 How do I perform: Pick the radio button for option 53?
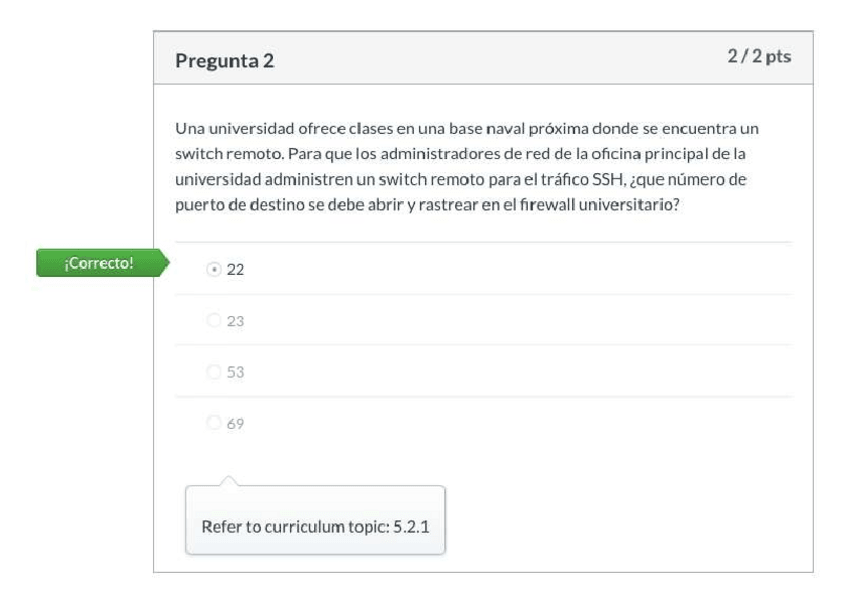point(213,372)
